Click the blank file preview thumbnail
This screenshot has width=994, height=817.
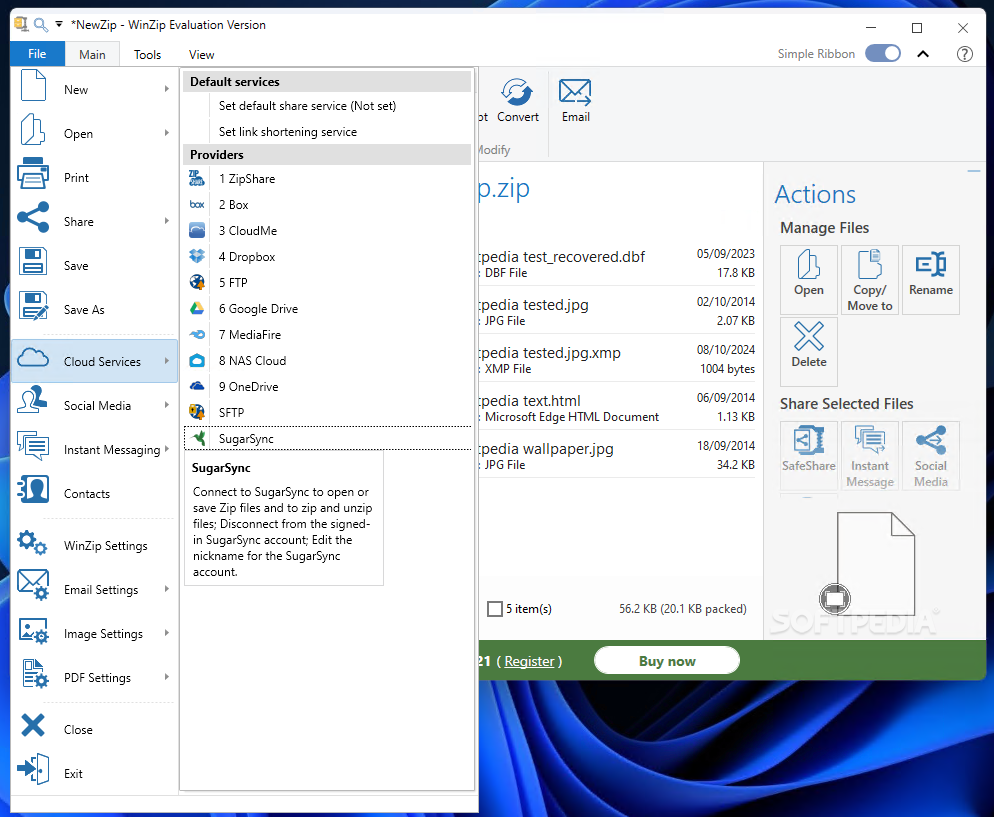click(875, 563)
